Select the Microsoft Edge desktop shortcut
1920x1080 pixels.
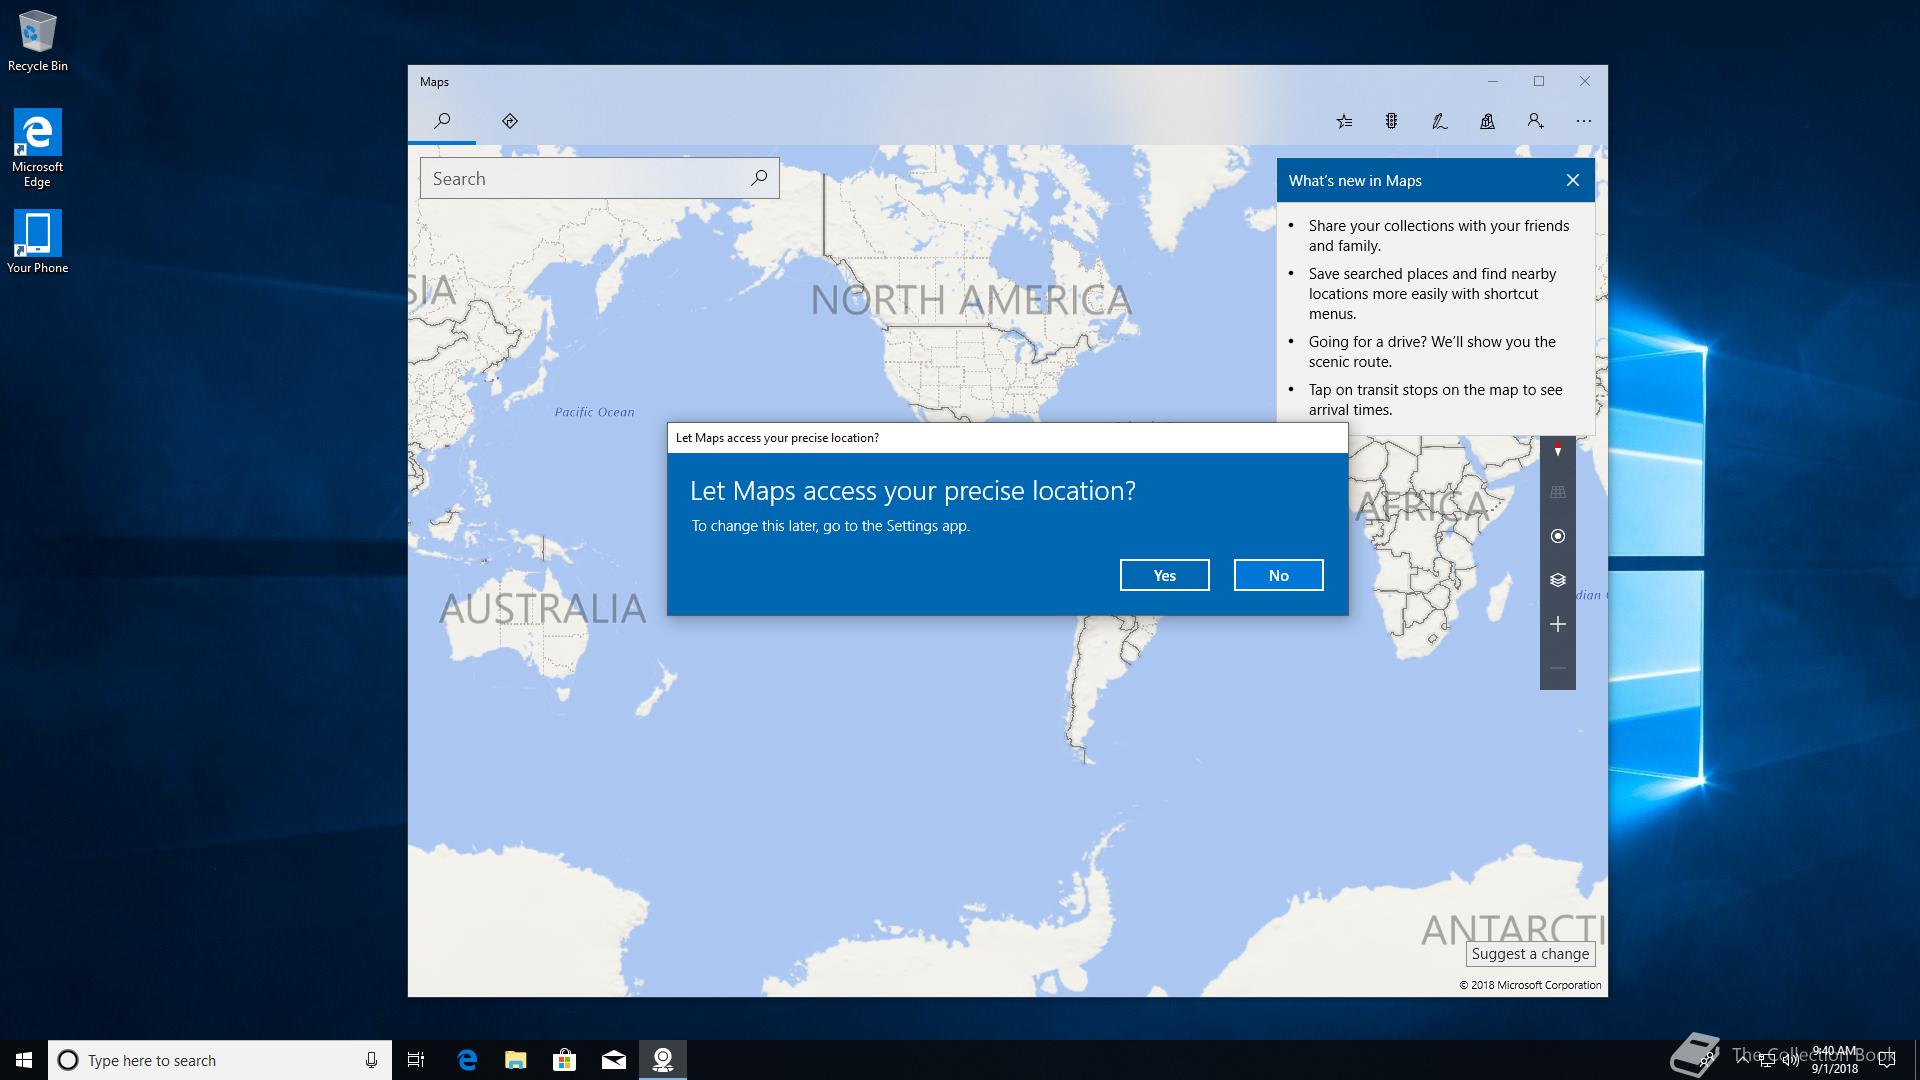pyautogui.click(x=38, y=148)
